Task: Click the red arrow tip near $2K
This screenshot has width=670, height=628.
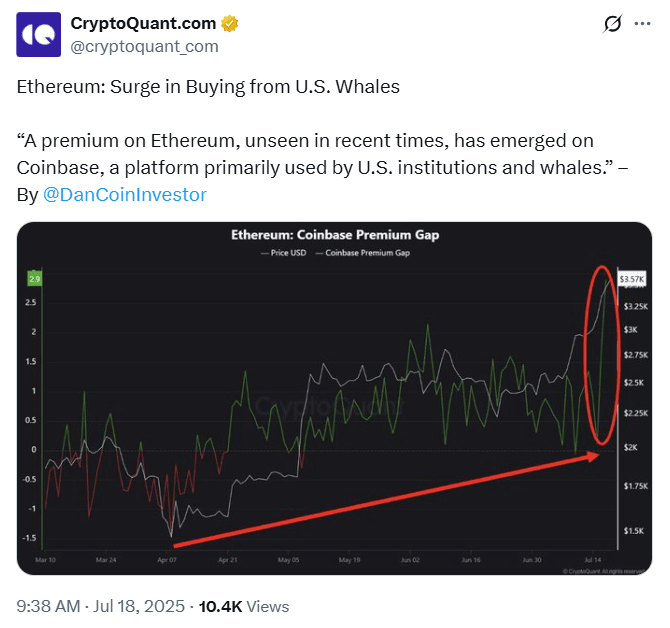Action: [595, 456]
